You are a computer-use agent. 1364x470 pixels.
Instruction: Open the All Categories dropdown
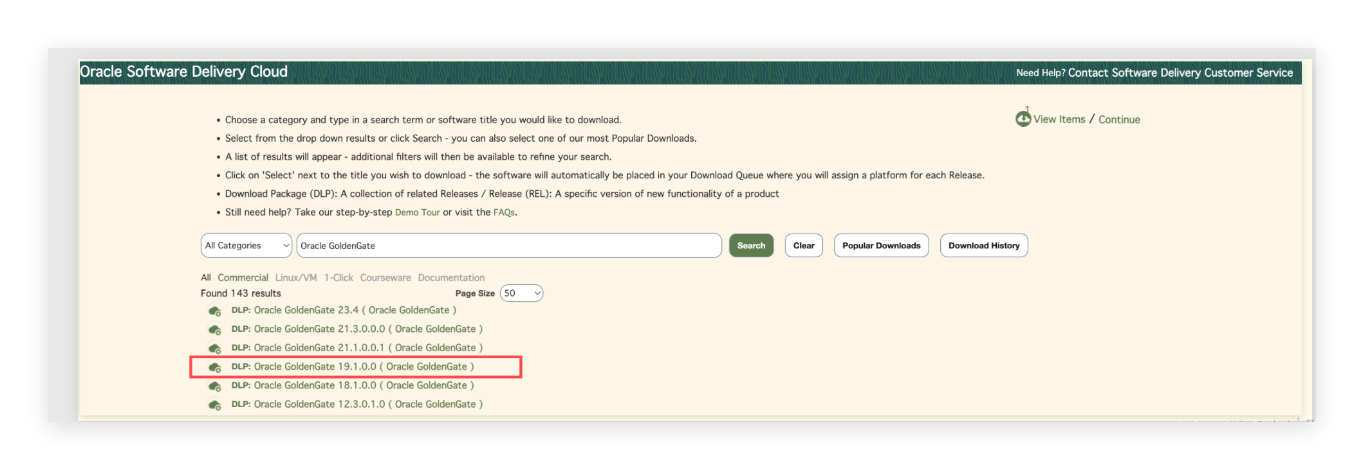click(247, 245)
